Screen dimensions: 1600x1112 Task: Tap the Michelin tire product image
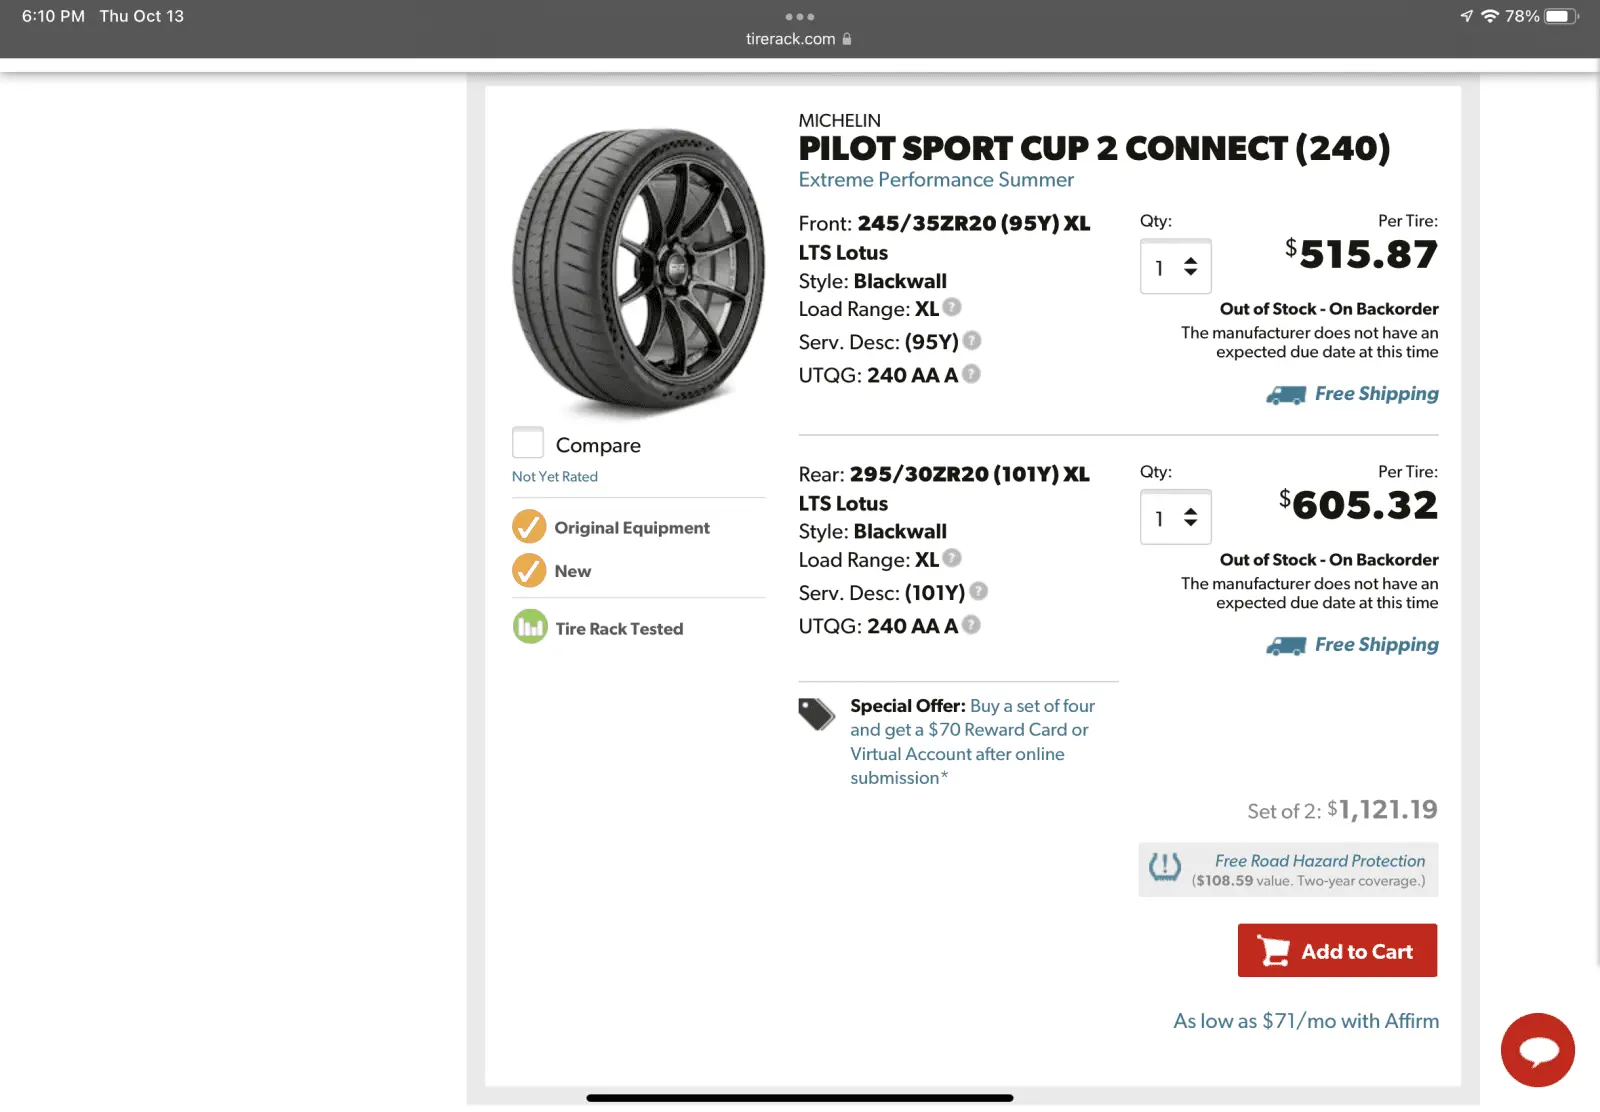click(x=637, y=270)
